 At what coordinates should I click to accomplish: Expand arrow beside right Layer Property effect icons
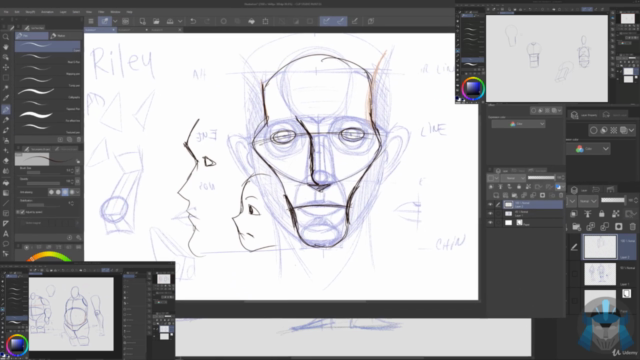coord(632,130)
